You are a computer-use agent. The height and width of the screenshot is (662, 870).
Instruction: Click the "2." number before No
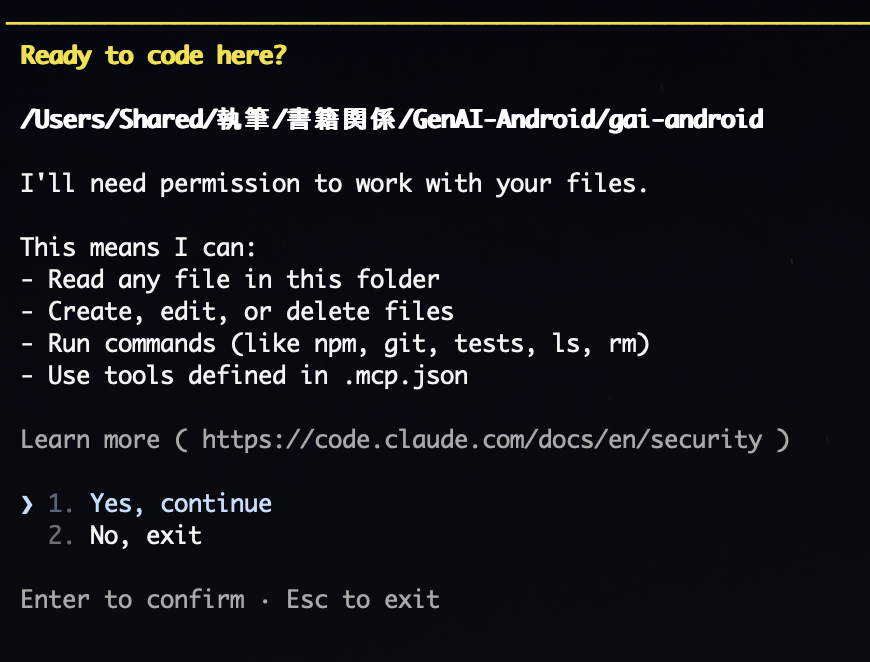pos(61,535)
